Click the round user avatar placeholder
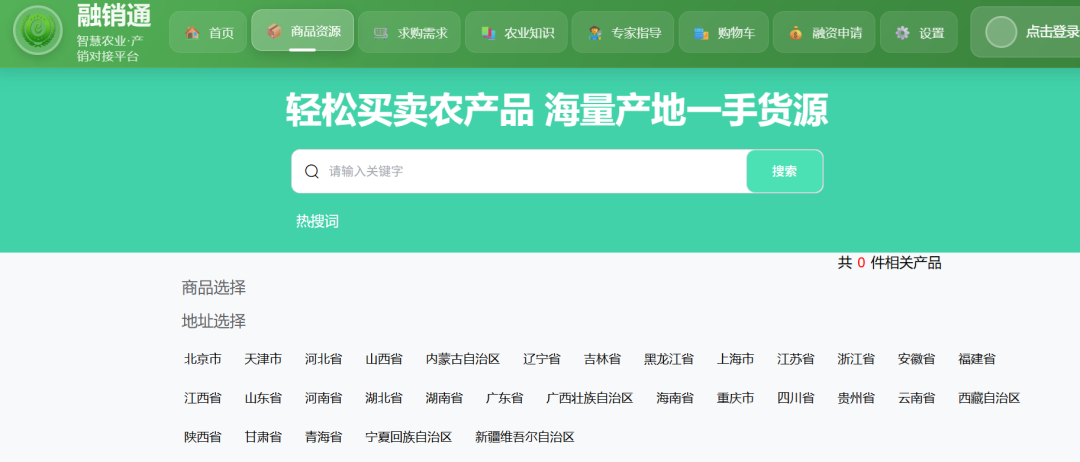This screenshot has height=462, width=1080. (x=1001, y=32)
